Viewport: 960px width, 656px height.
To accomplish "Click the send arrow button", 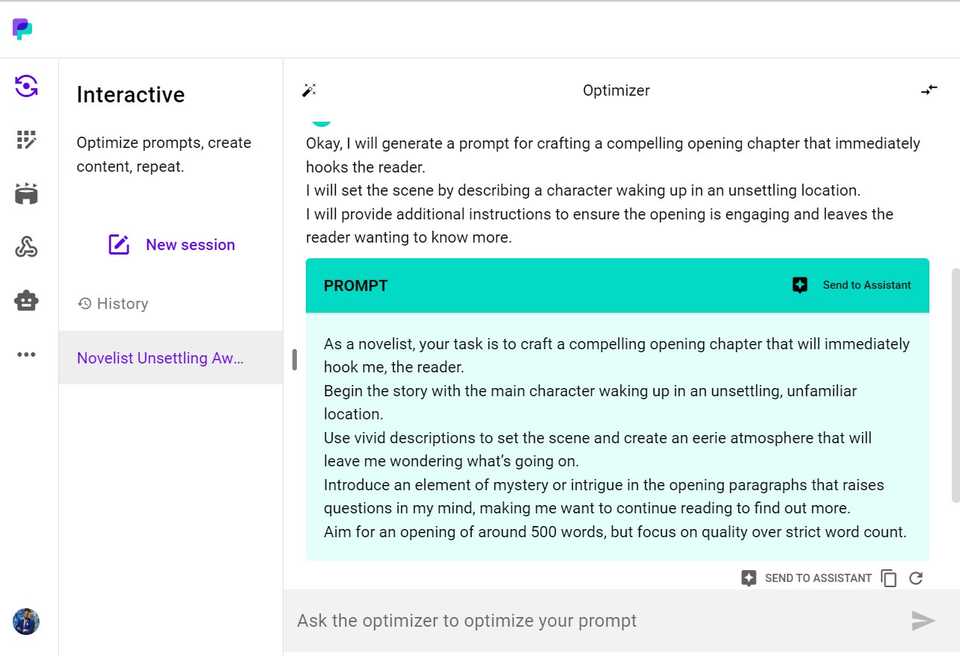I will pyautogui.click(x=923, y=621).
